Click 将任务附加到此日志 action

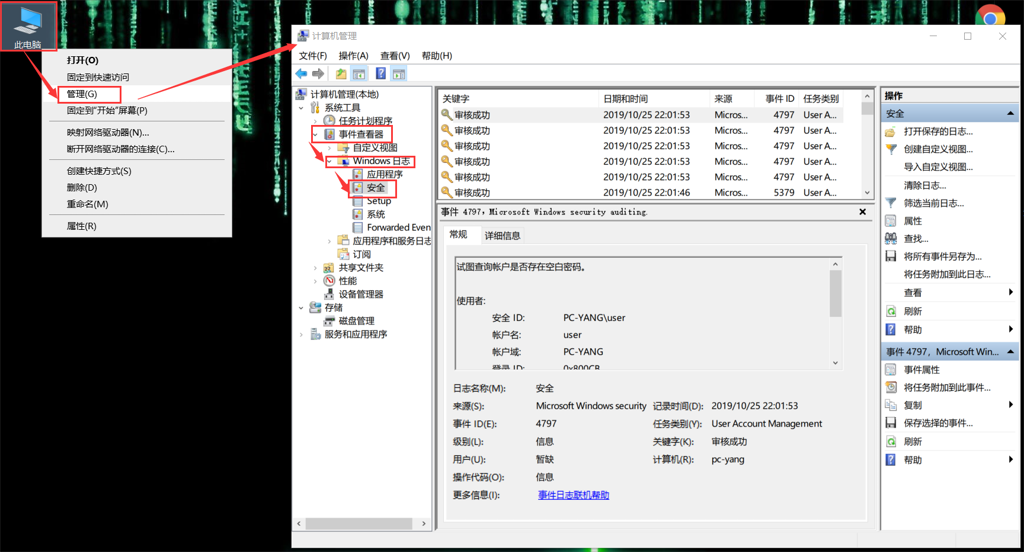tap(947, 274)
